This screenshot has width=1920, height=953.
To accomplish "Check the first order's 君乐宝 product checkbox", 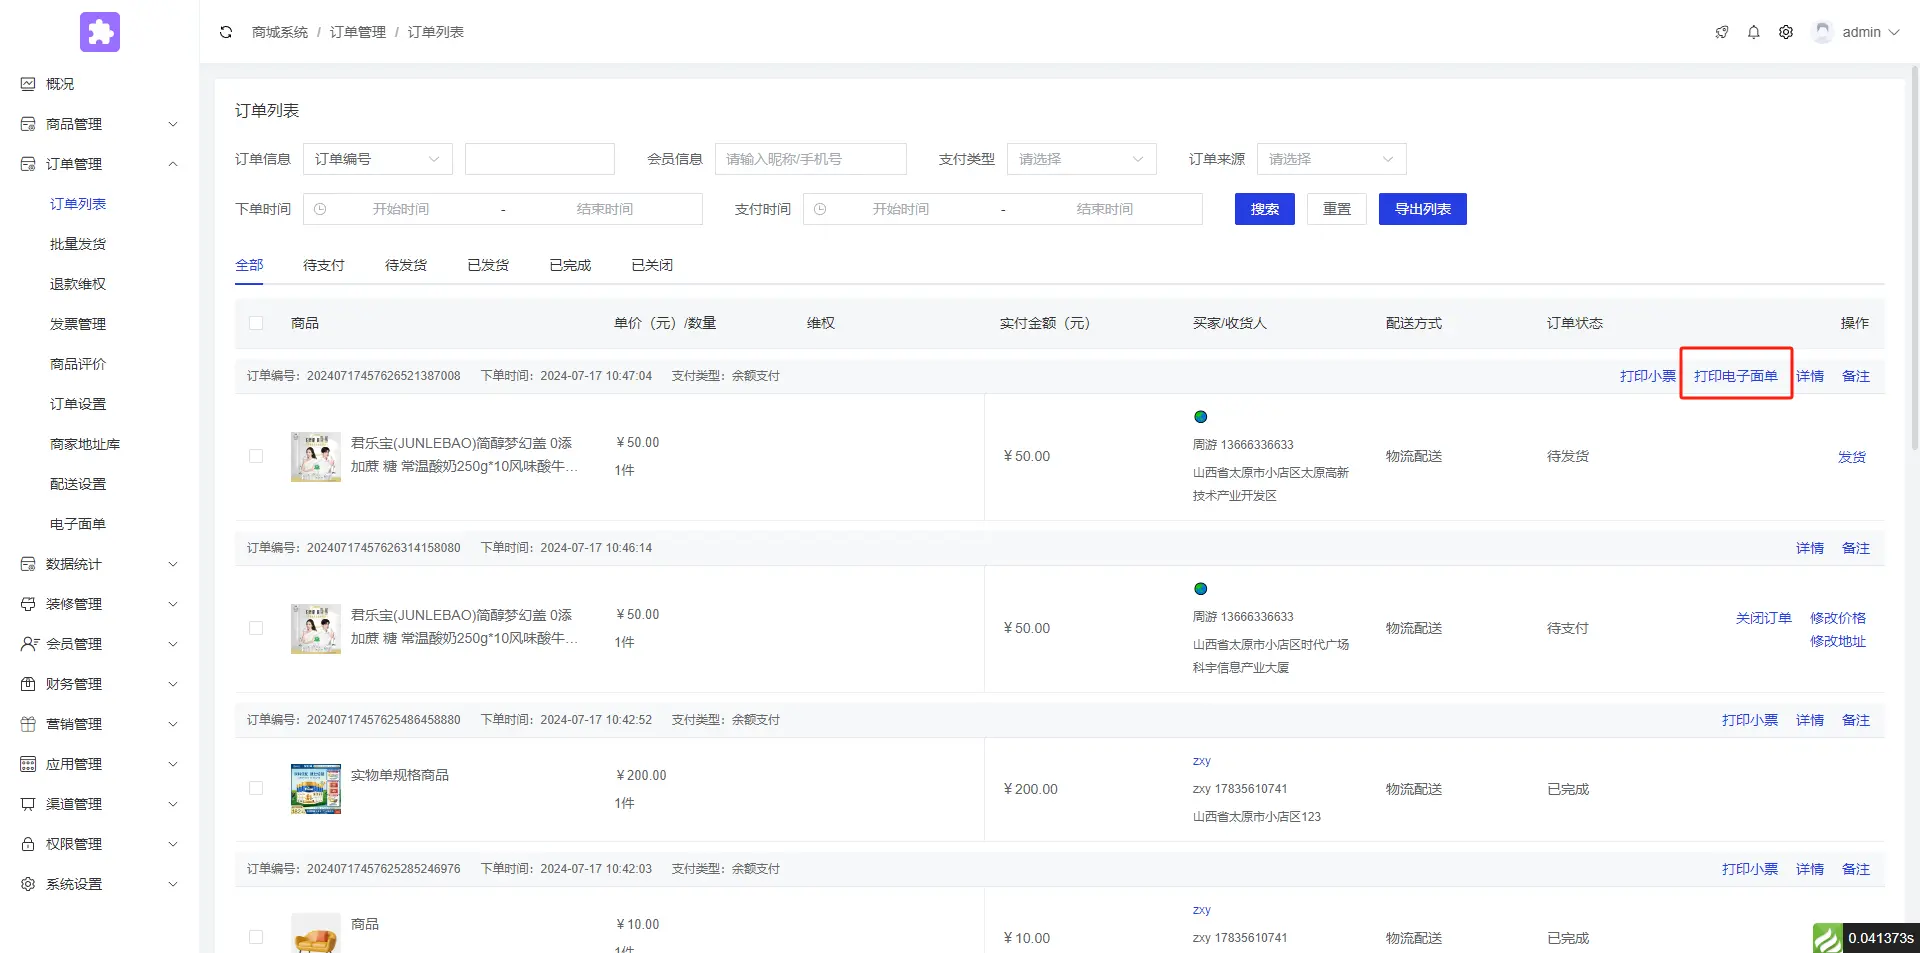I will (x=256, y=456).
